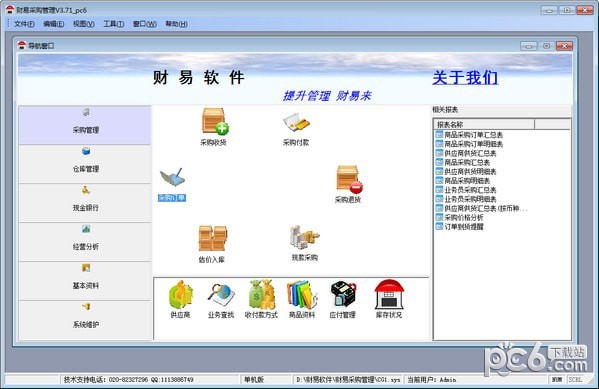Open 收付款方式 payment methods icon
This screenshot has height=389, width=599.
point(261,300)
